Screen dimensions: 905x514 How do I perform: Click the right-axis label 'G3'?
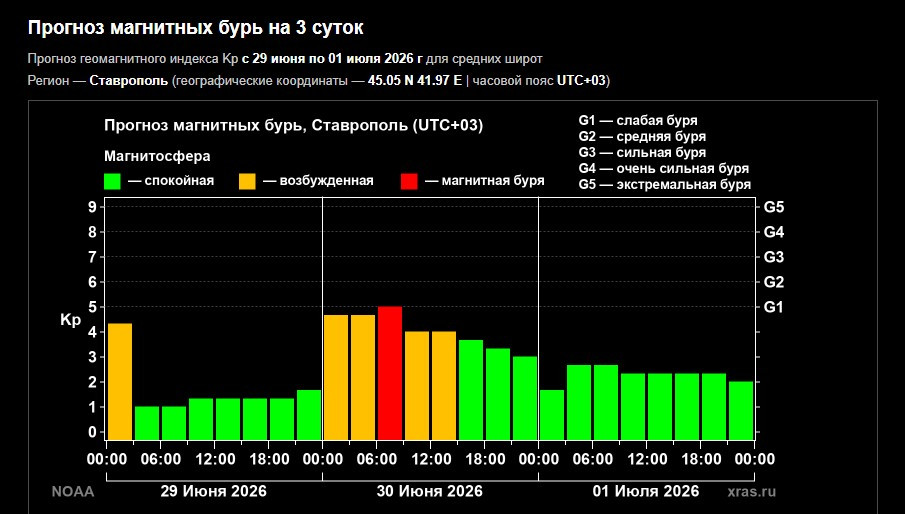pos(774,257)
